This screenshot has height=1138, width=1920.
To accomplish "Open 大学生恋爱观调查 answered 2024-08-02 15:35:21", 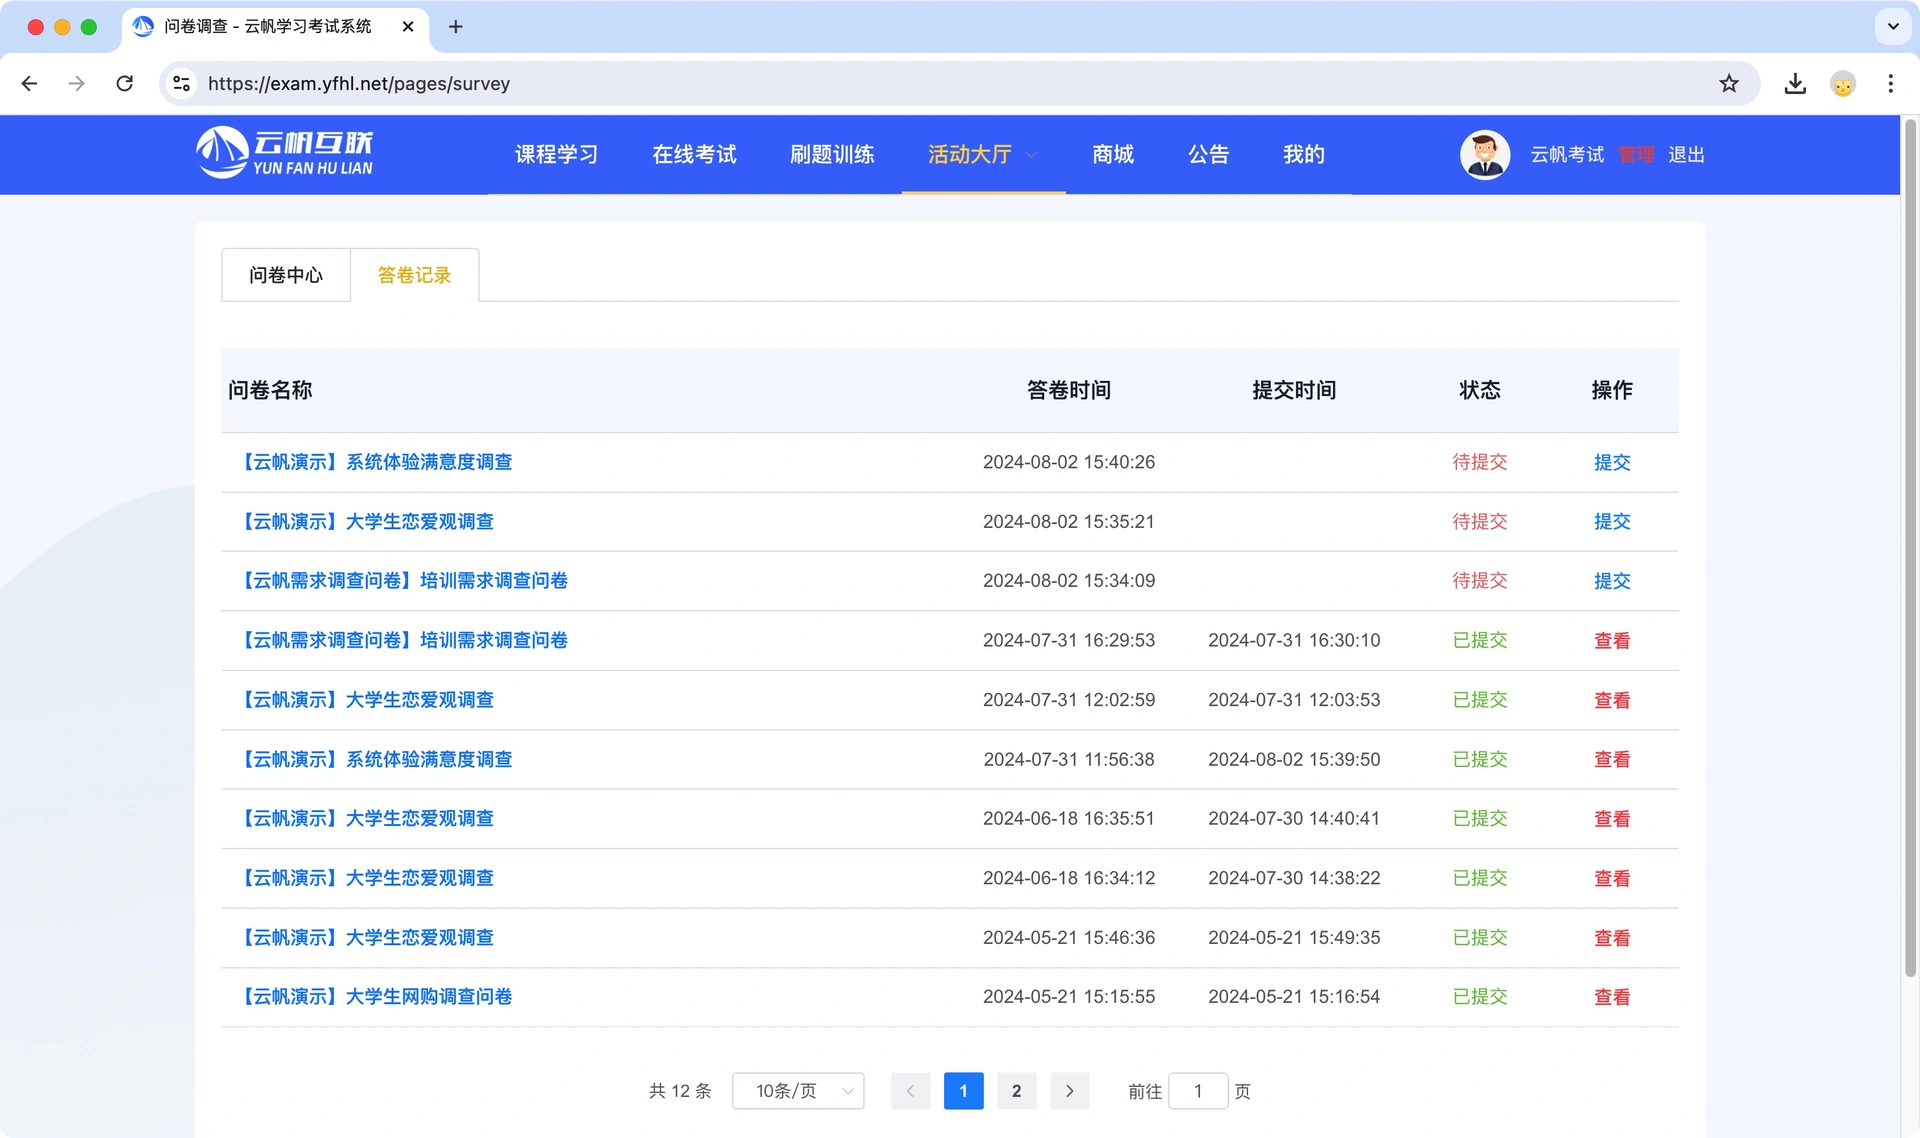I will coord(366,522).
